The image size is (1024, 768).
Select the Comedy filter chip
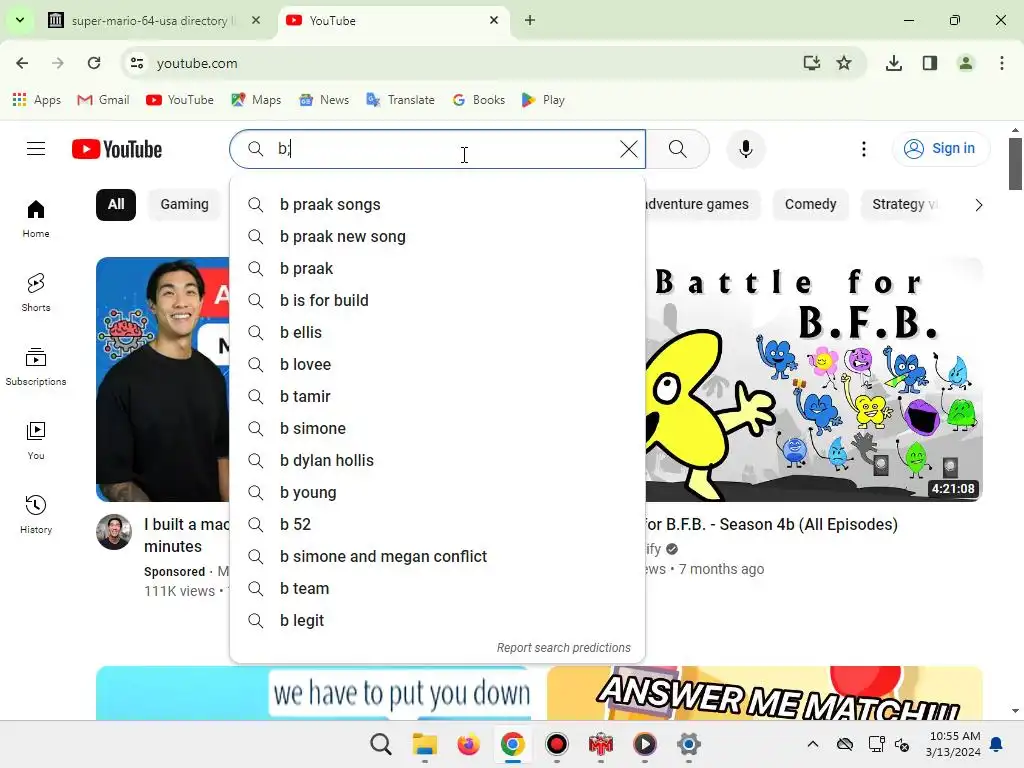click(810, 204)
